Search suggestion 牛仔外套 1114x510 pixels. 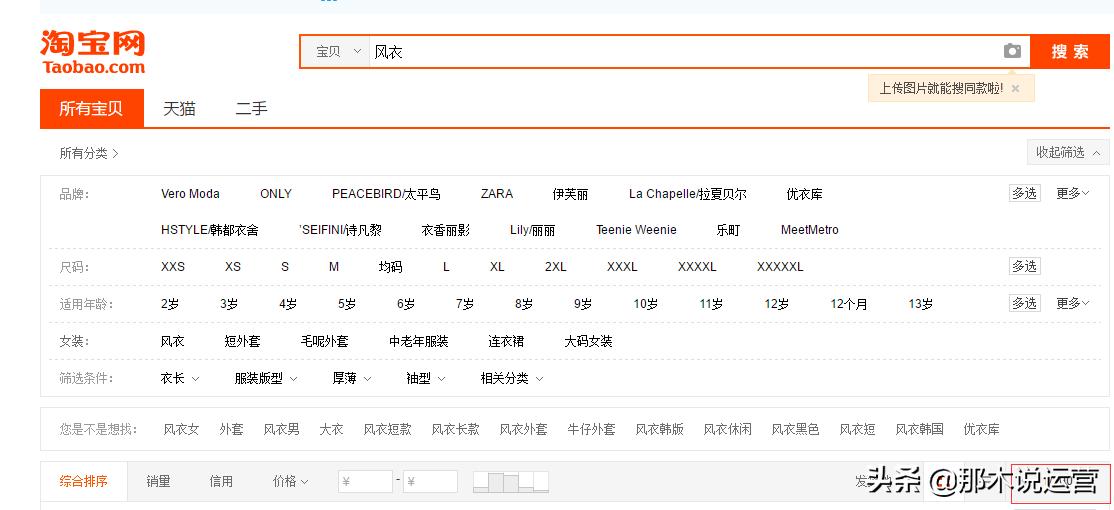coord(591,430)
